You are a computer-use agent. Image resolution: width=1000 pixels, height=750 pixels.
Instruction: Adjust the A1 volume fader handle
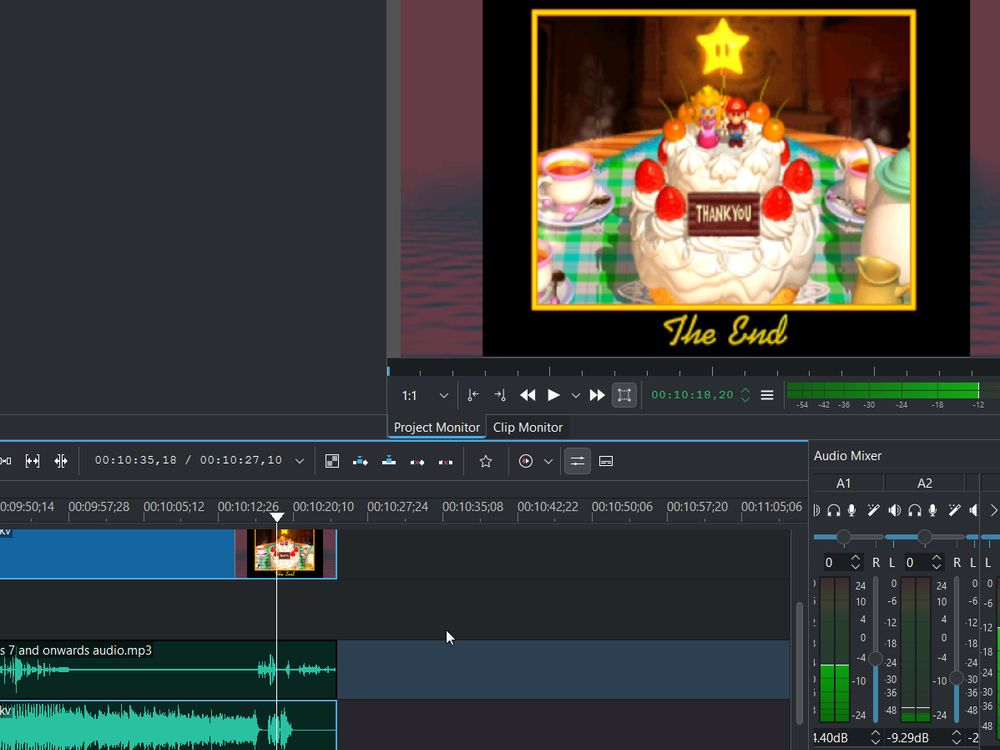tap(876, 659)
